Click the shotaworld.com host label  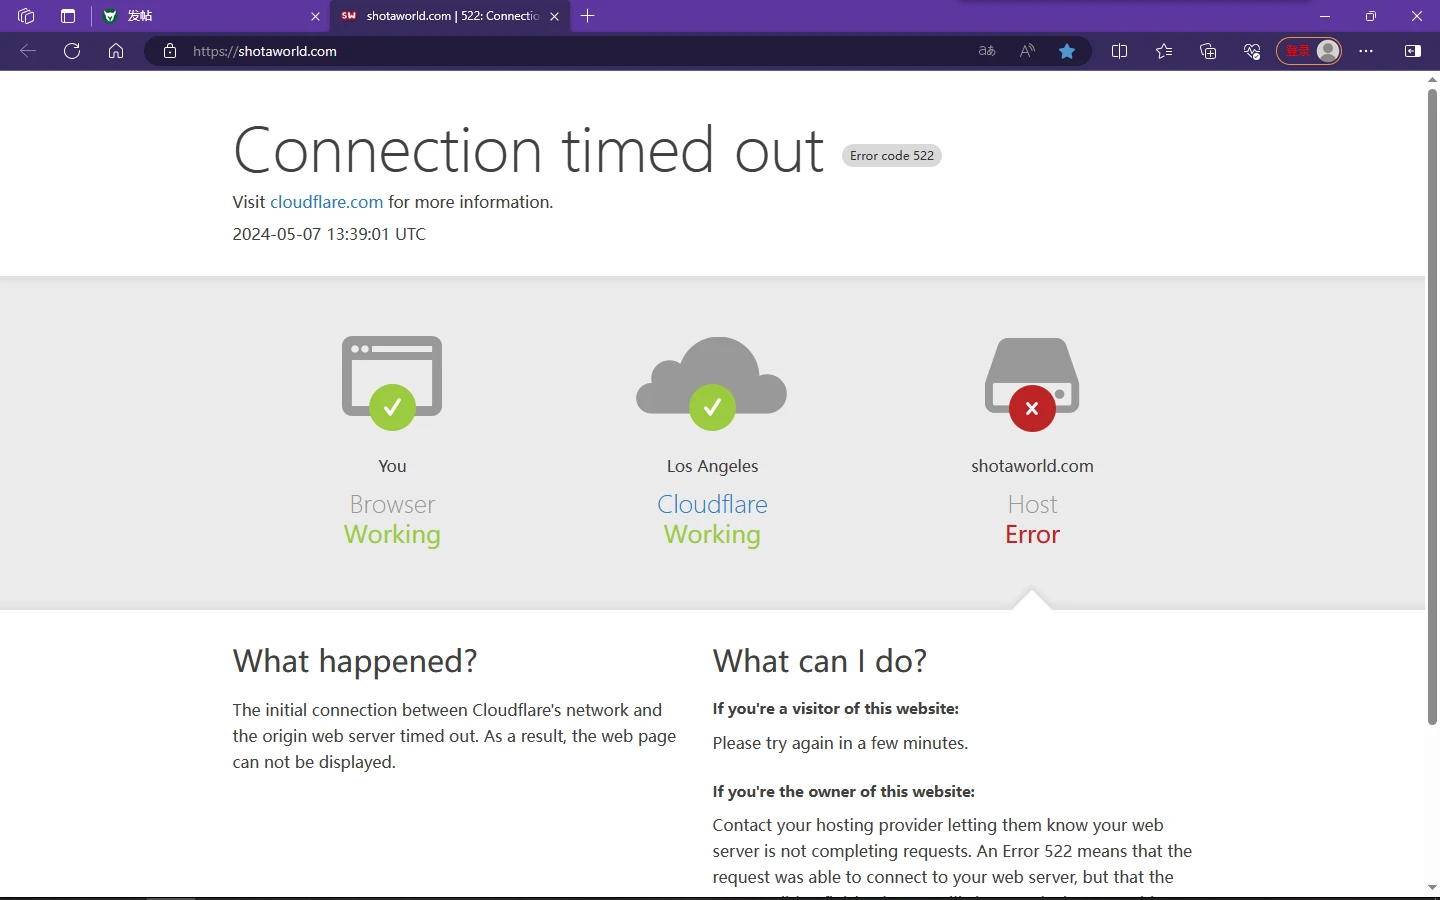[x=1032, y=466]
